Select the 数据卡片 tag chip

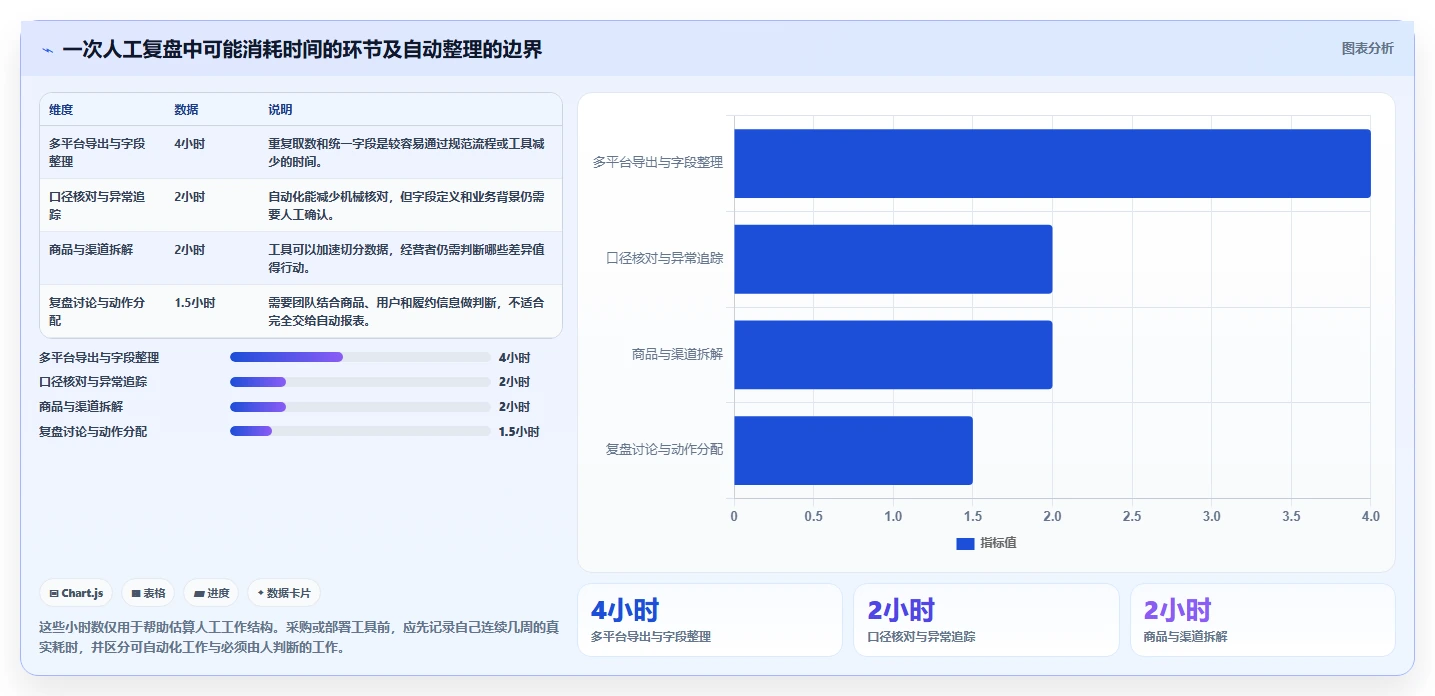click(284, 593)
